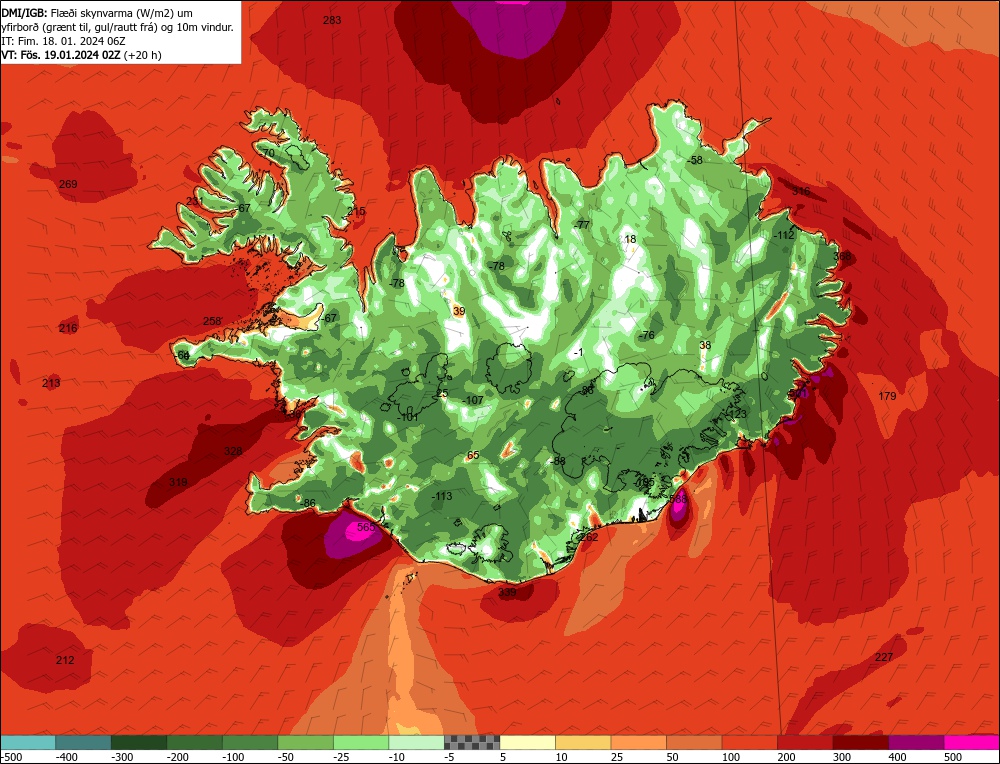1000x764 pixels.
Task: Select the map value 316 in the northeast
Action: pyautogui.click(x=800, y=191)
